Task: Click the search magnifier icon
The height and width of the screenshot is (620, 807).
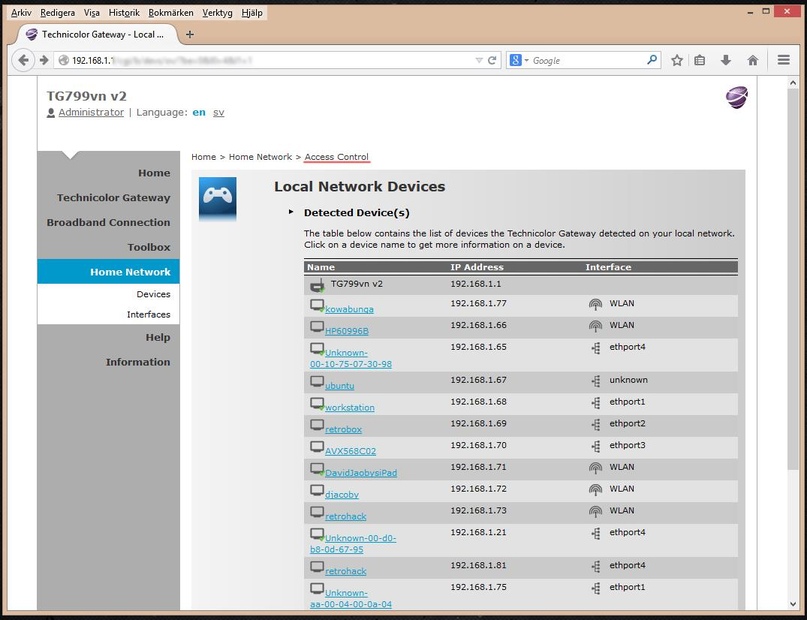Action: point(652,60)
